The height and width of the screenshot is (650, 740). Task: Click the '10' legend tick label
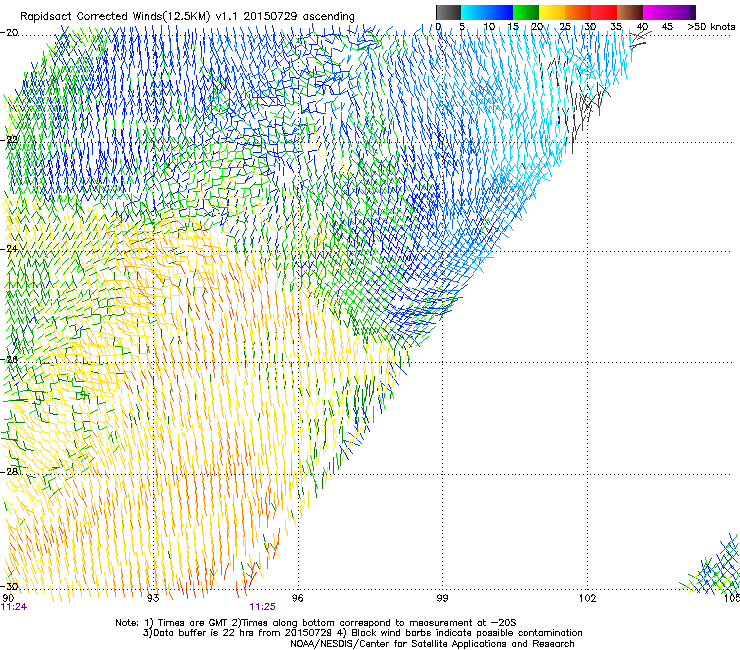pos(489,27)
